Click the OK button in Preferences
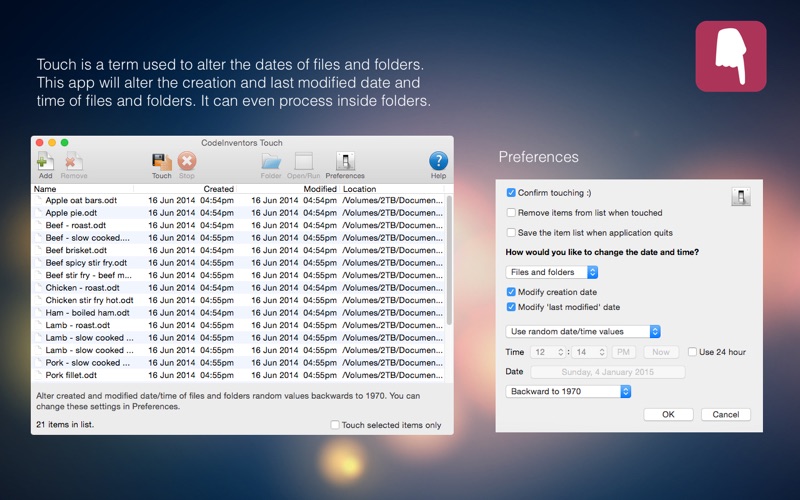Screen dimensions: 800x500 click(668, 414)
